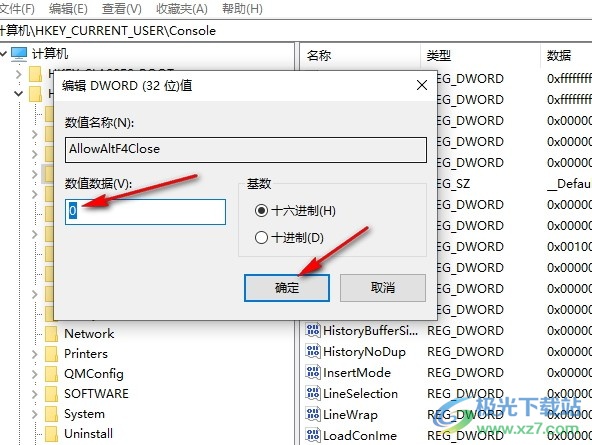This screenshot has height=445, width=592.
Task: Expand the QMConfig tree node
Action: [35, 374]
